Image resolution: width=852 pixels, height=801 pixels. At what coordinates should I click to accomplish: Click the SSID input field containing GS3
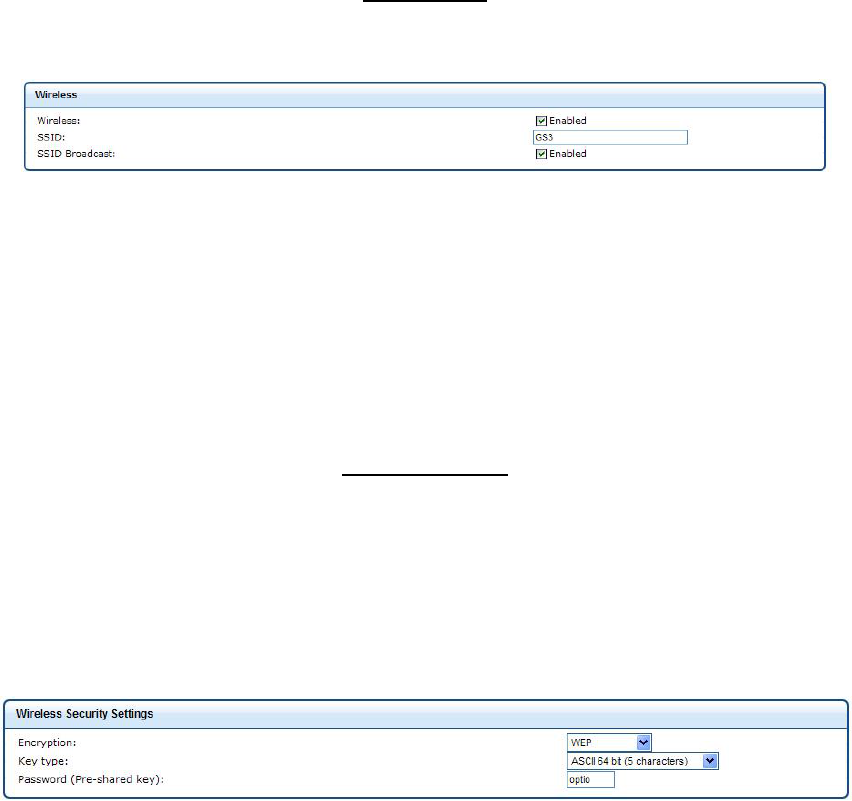click(610, 137)
